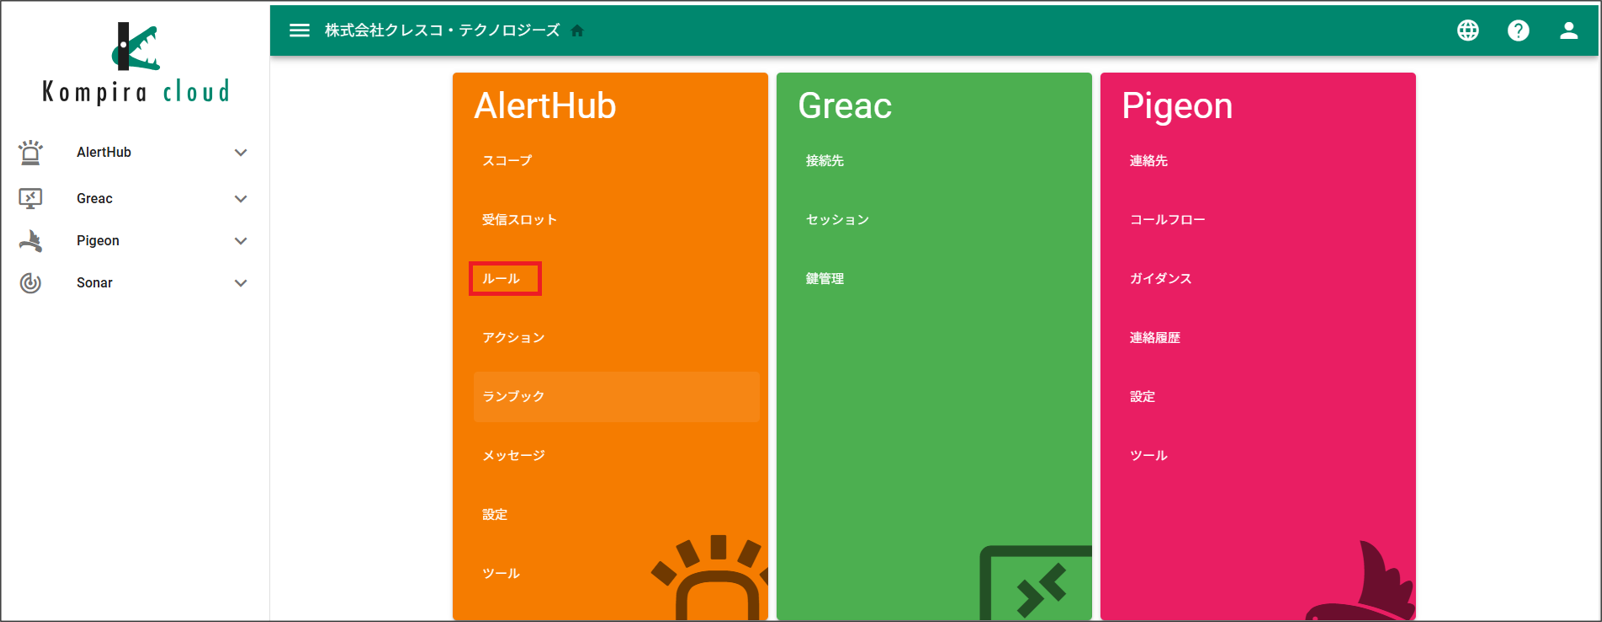Image resolution: width=1602 pixels, height=622 pixels.
Task: Click the Greac card title
Action: click(x=844, y=105)
